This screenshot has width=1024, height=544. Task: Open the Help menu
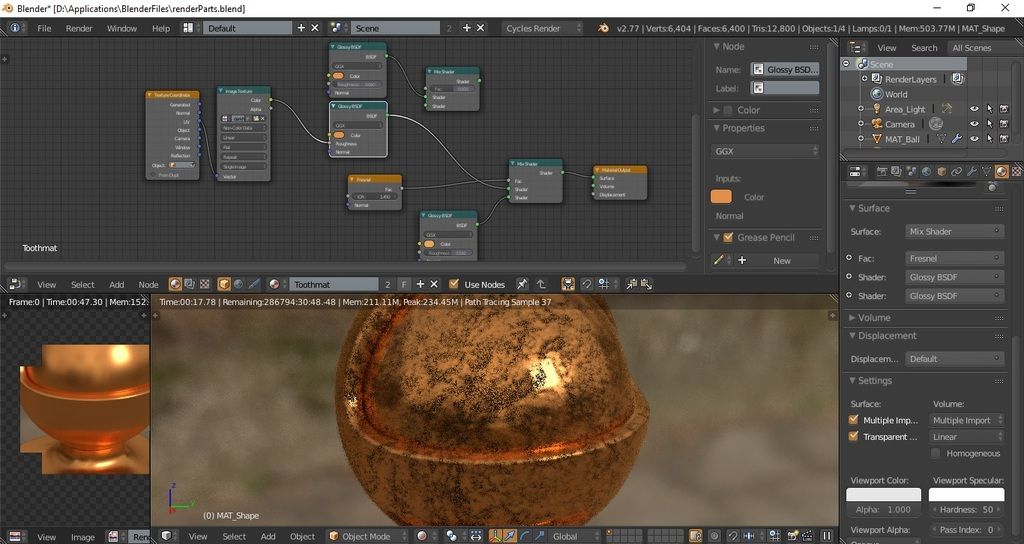point(161,28)
